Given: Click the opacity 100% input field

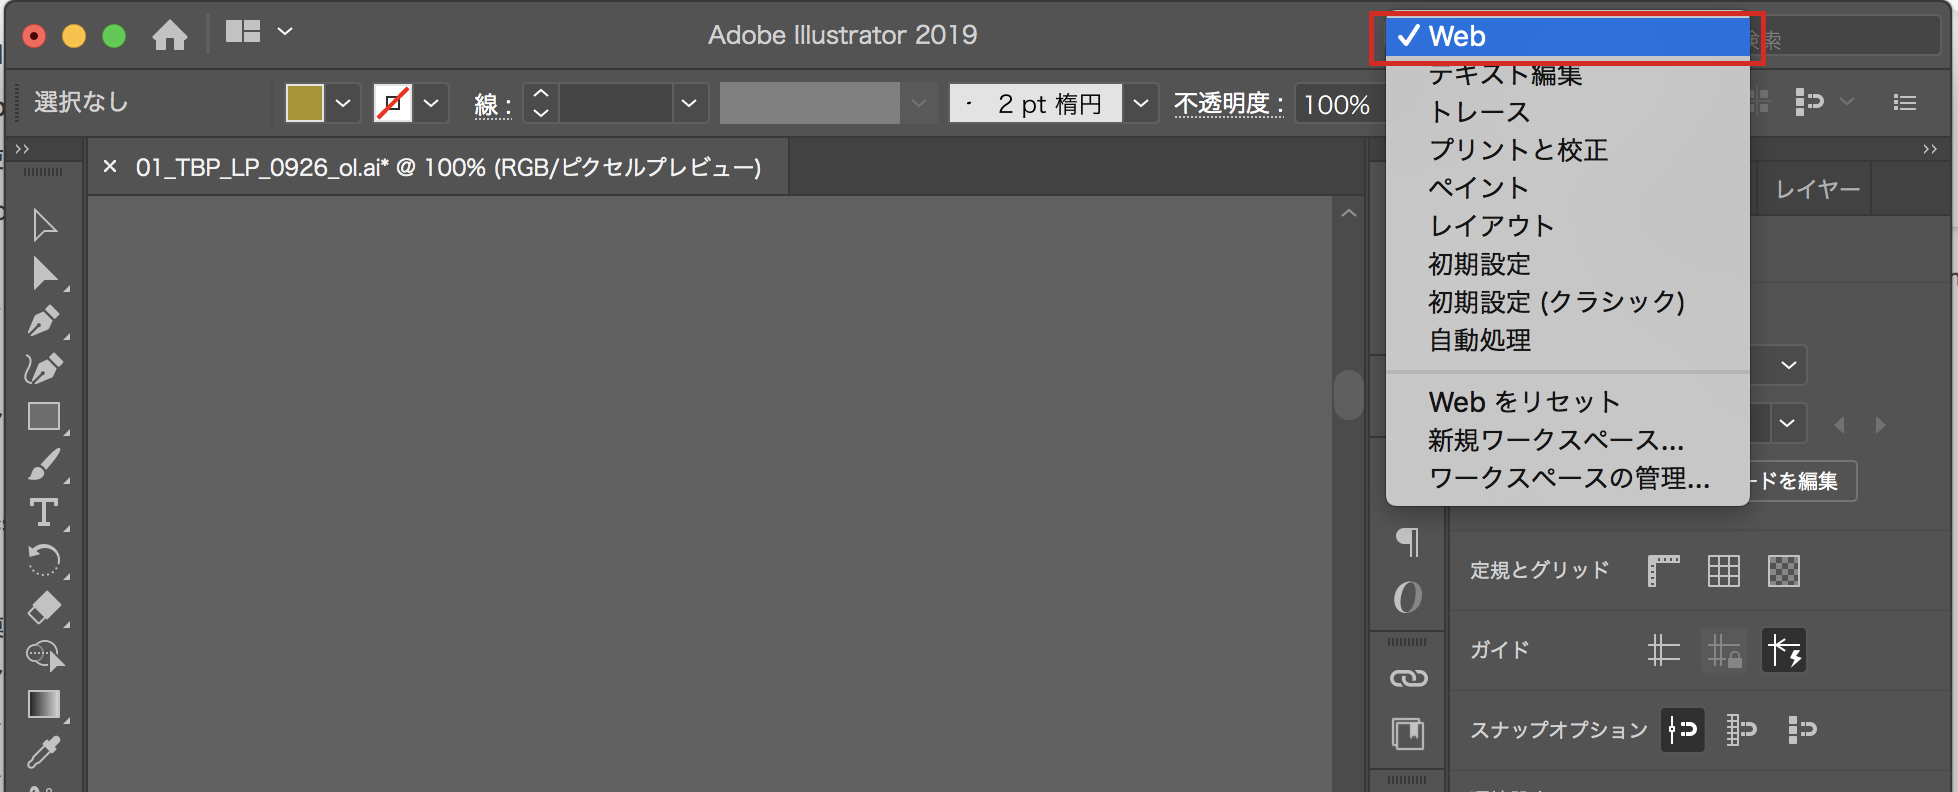Looking at the screenshot, I should coord(1339,104).
